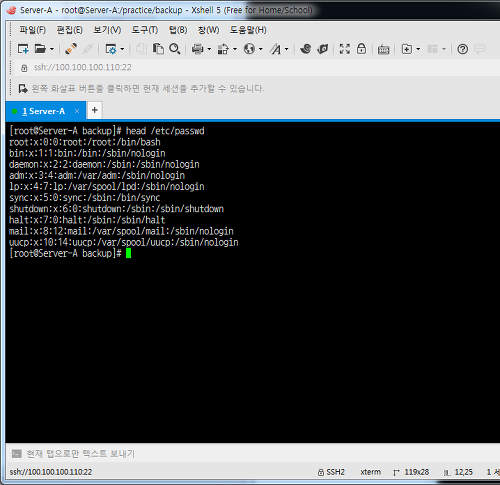The image size is (500, 485).
Task: Open the 파일(F) menu
Action: click(x=32, y=30)
